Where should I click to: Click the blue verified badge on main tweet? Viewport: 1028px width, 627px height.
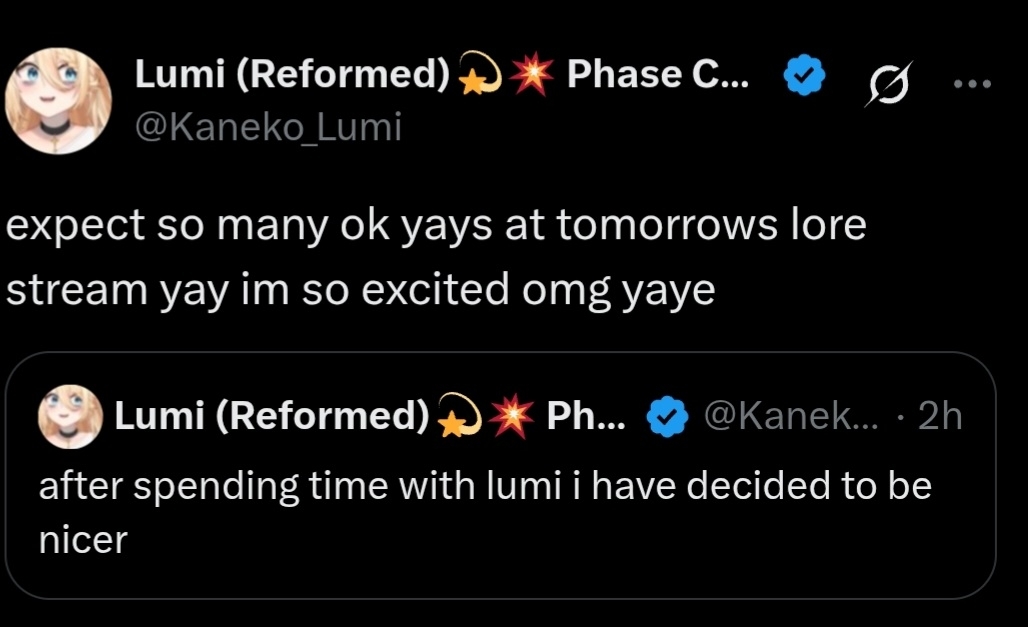pyautogui.click(x=803, y=78)
